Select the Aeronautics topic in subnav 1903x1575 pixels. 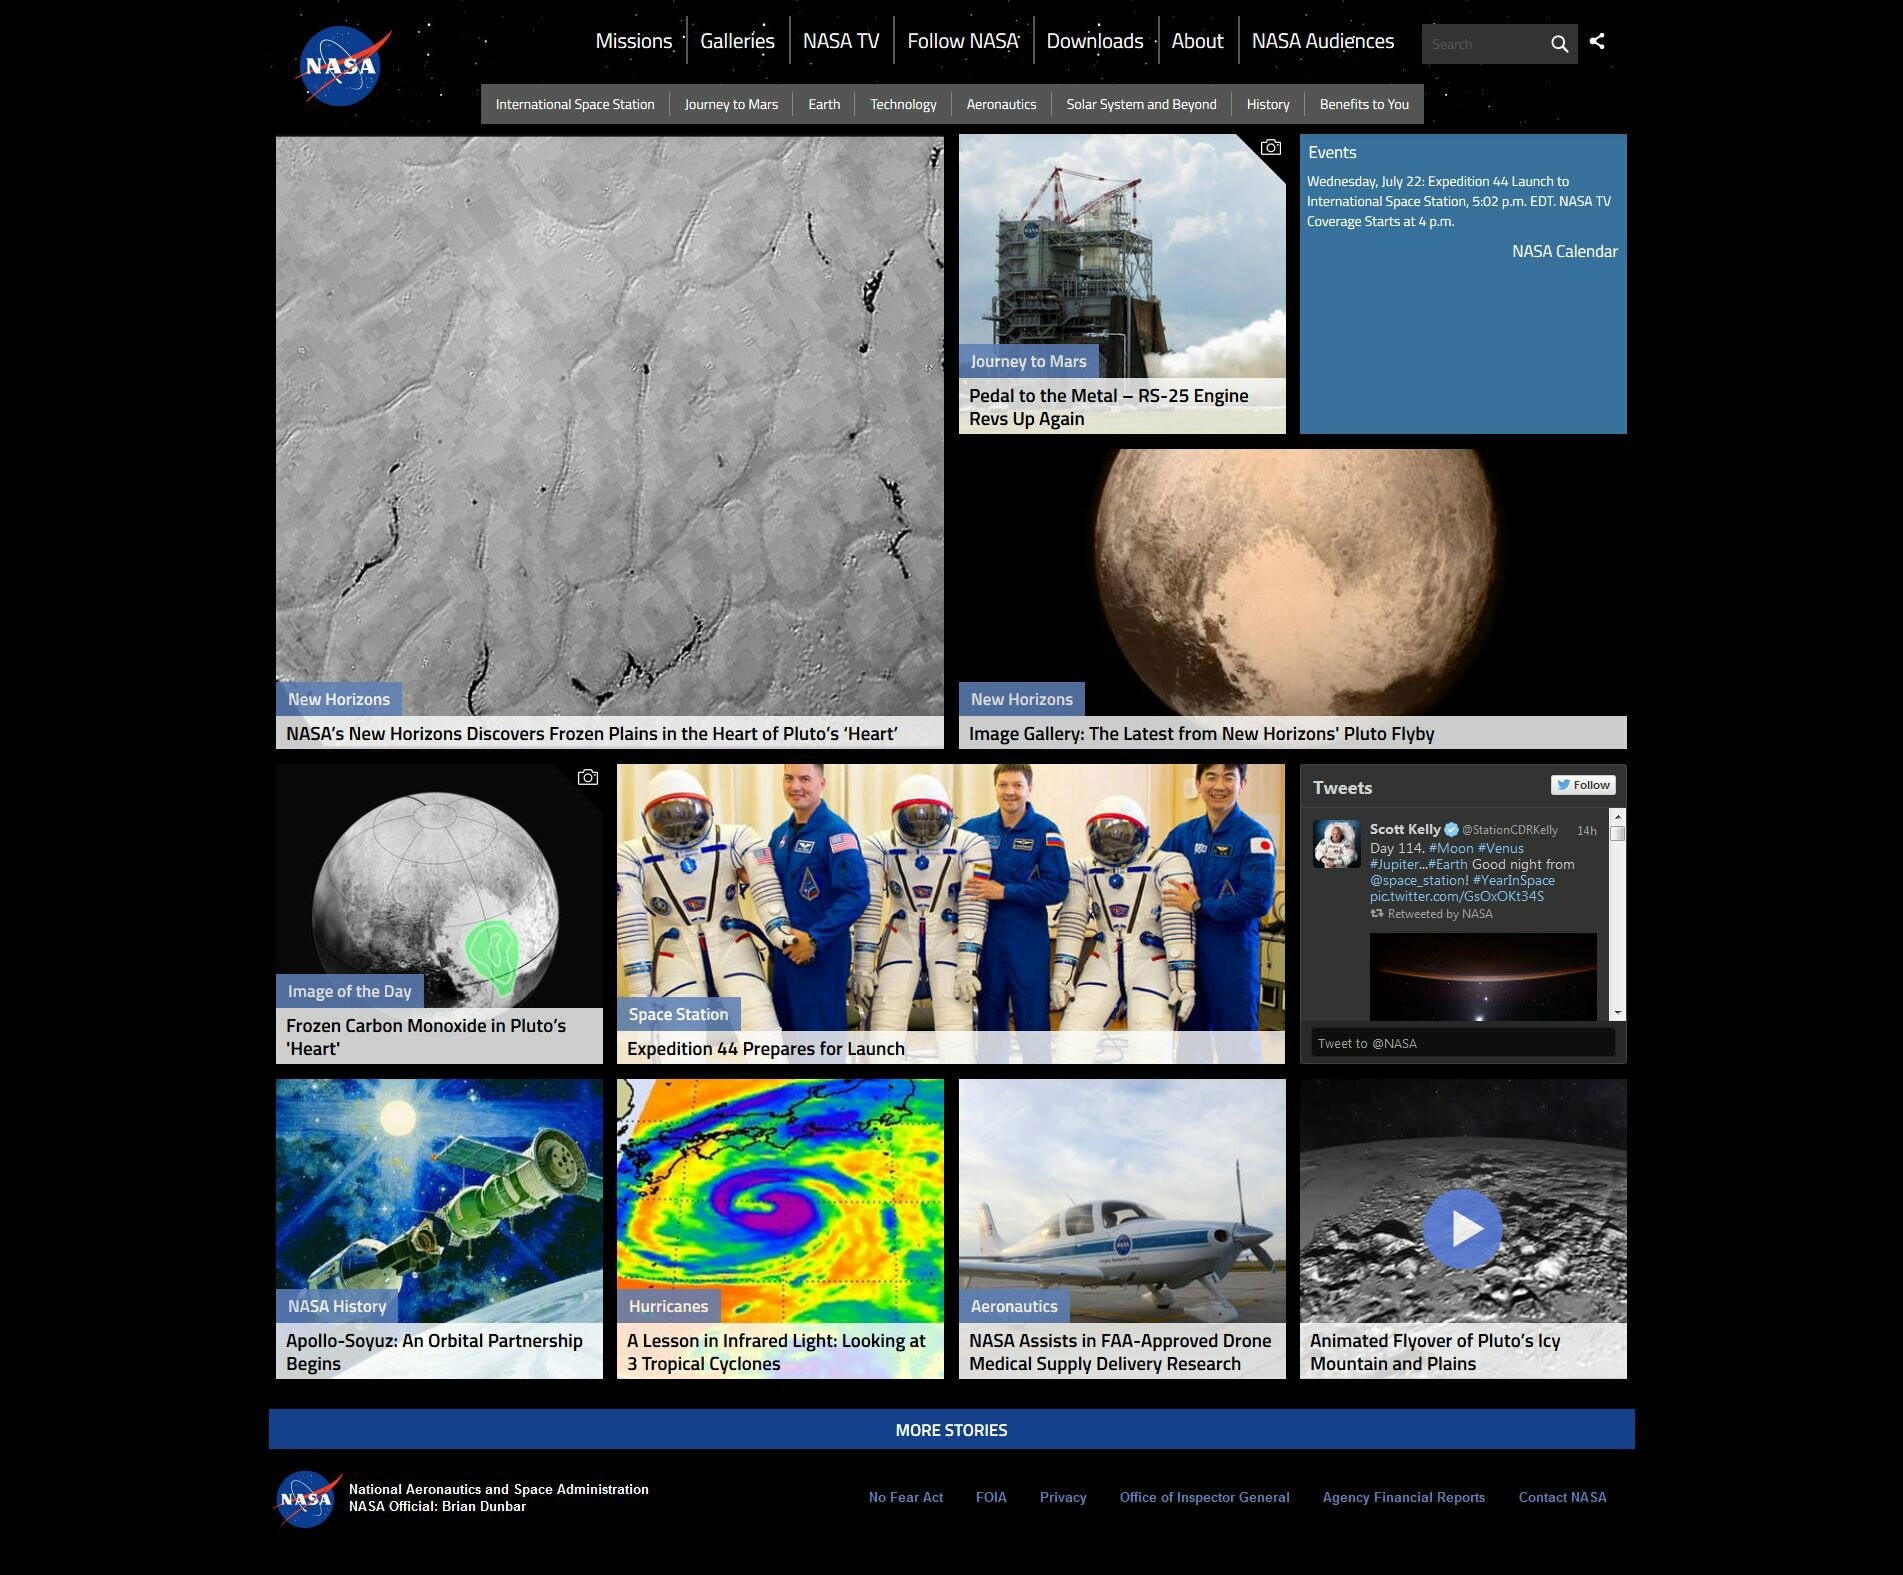coord(1001,104)
